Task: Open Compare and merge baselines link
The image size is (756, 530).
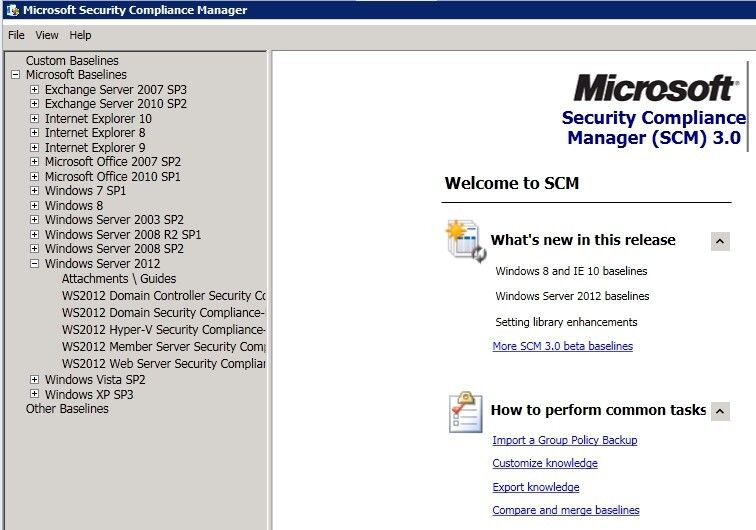Action: (566, 510)
